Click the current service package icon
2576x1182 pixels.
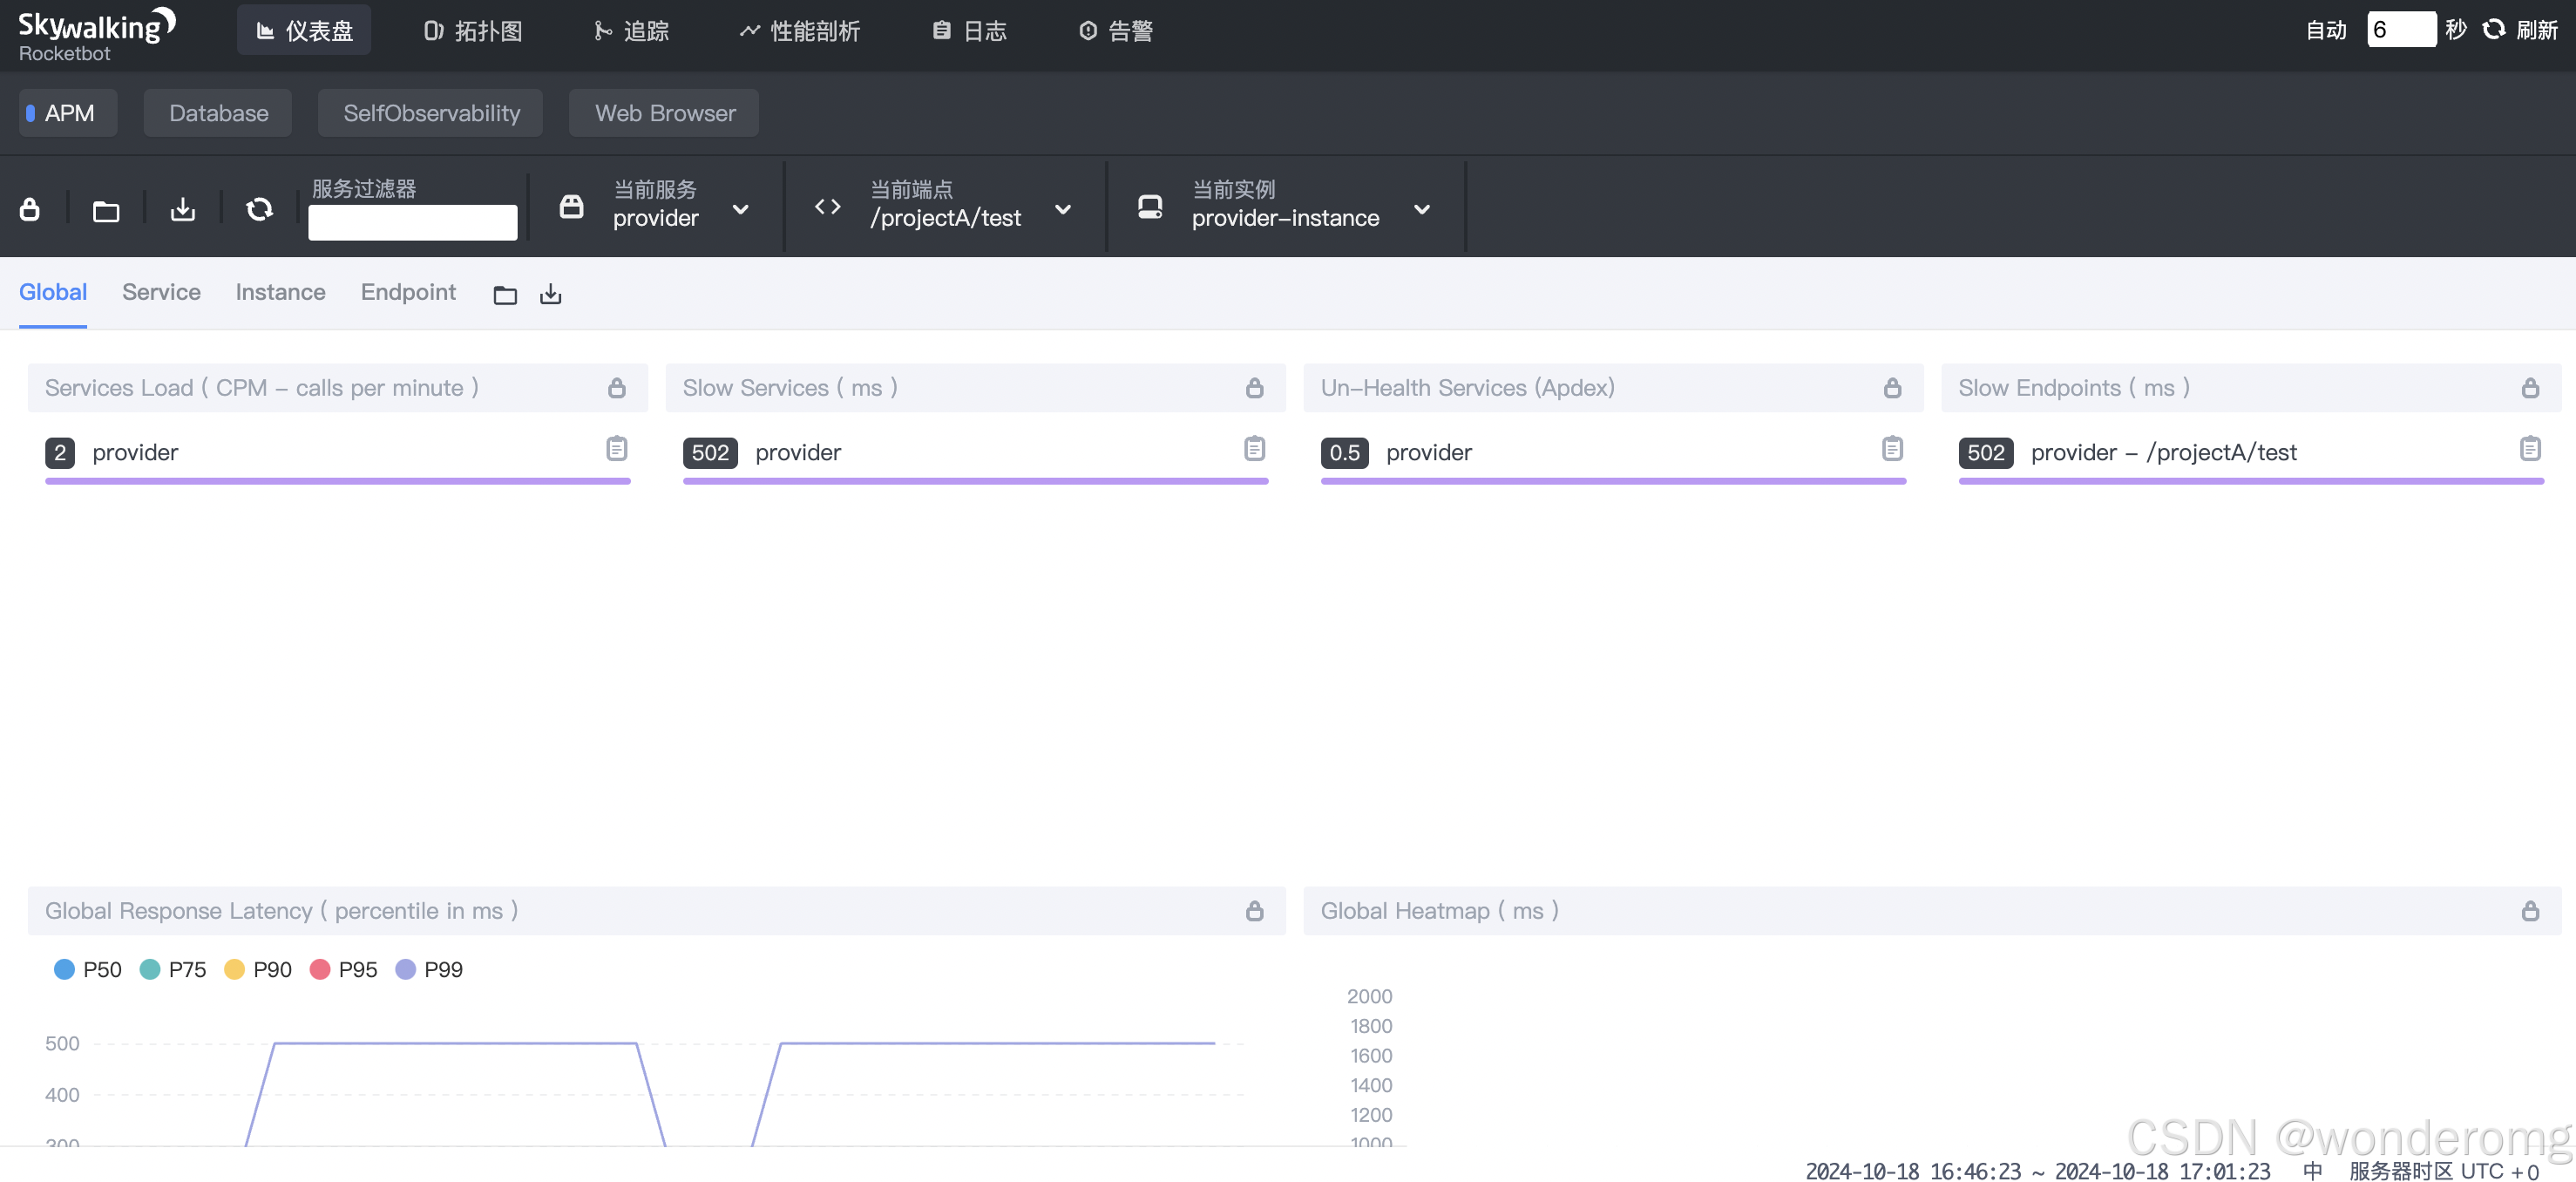(x=571, y=207)
